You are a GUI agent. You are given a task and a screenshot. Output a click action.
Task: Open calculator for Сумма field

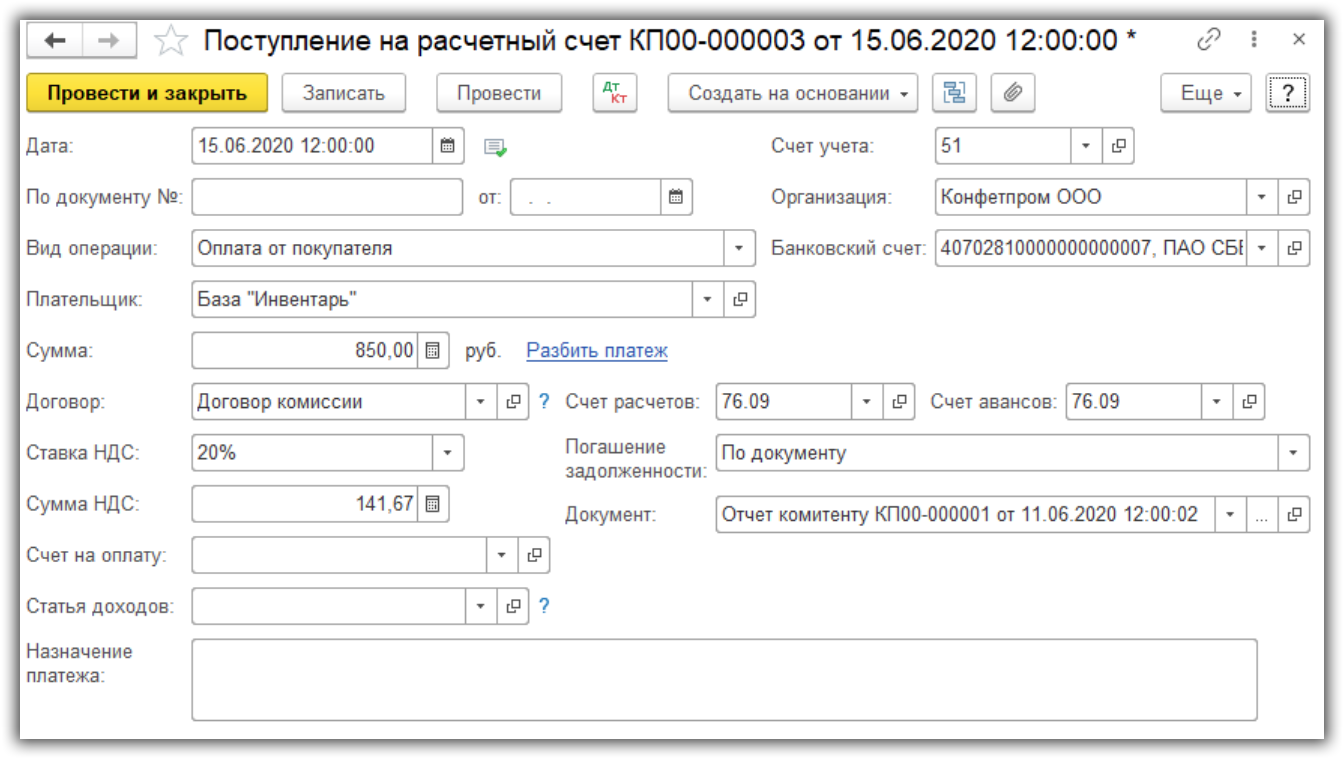pos(432,351)
